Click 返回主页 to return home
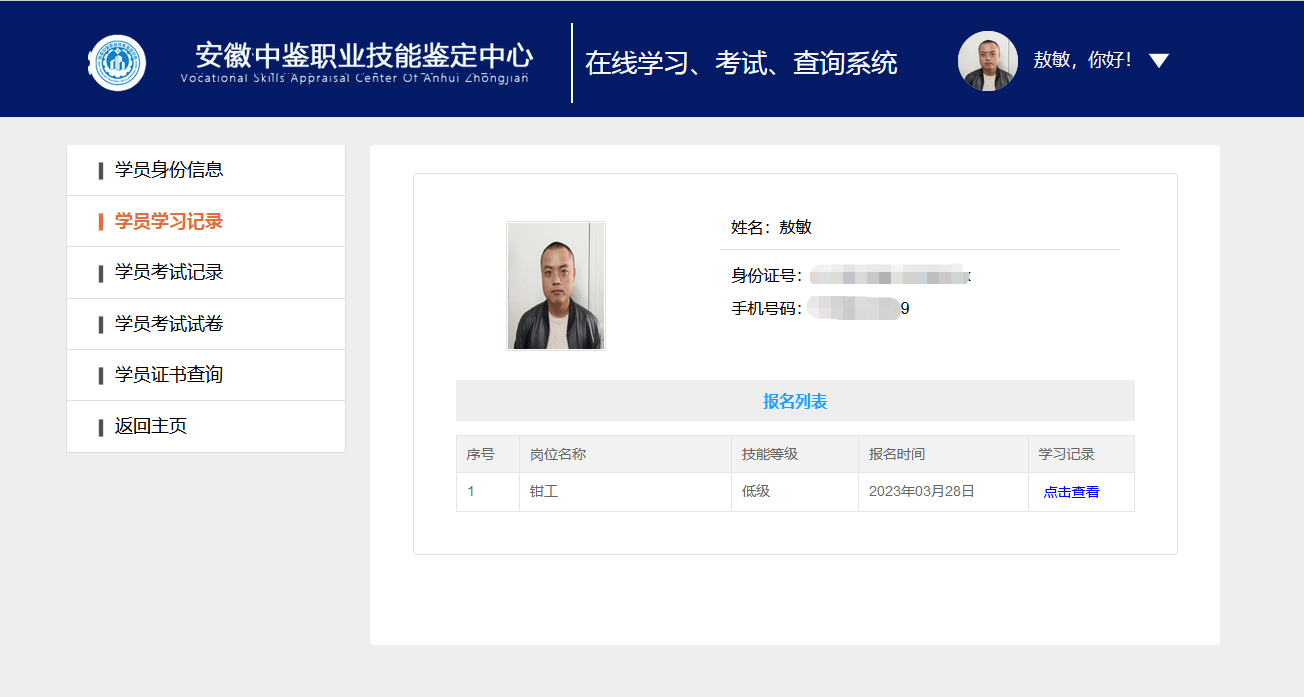 (206, 426)
